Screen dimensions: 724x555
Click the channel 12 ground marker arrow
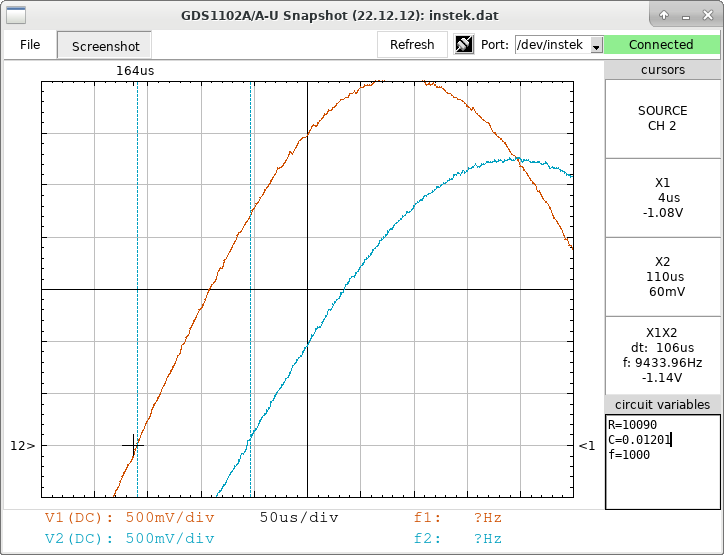[22, 445]
